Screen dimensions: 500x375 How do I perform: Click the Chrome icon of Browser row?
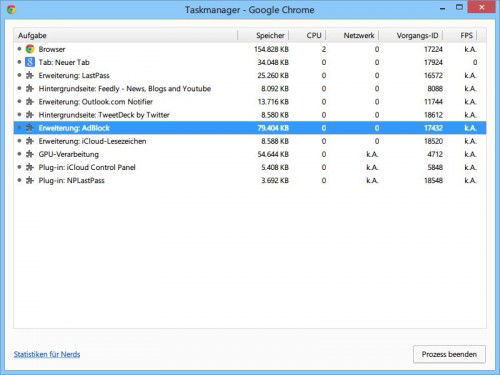(x=30, y=49)
